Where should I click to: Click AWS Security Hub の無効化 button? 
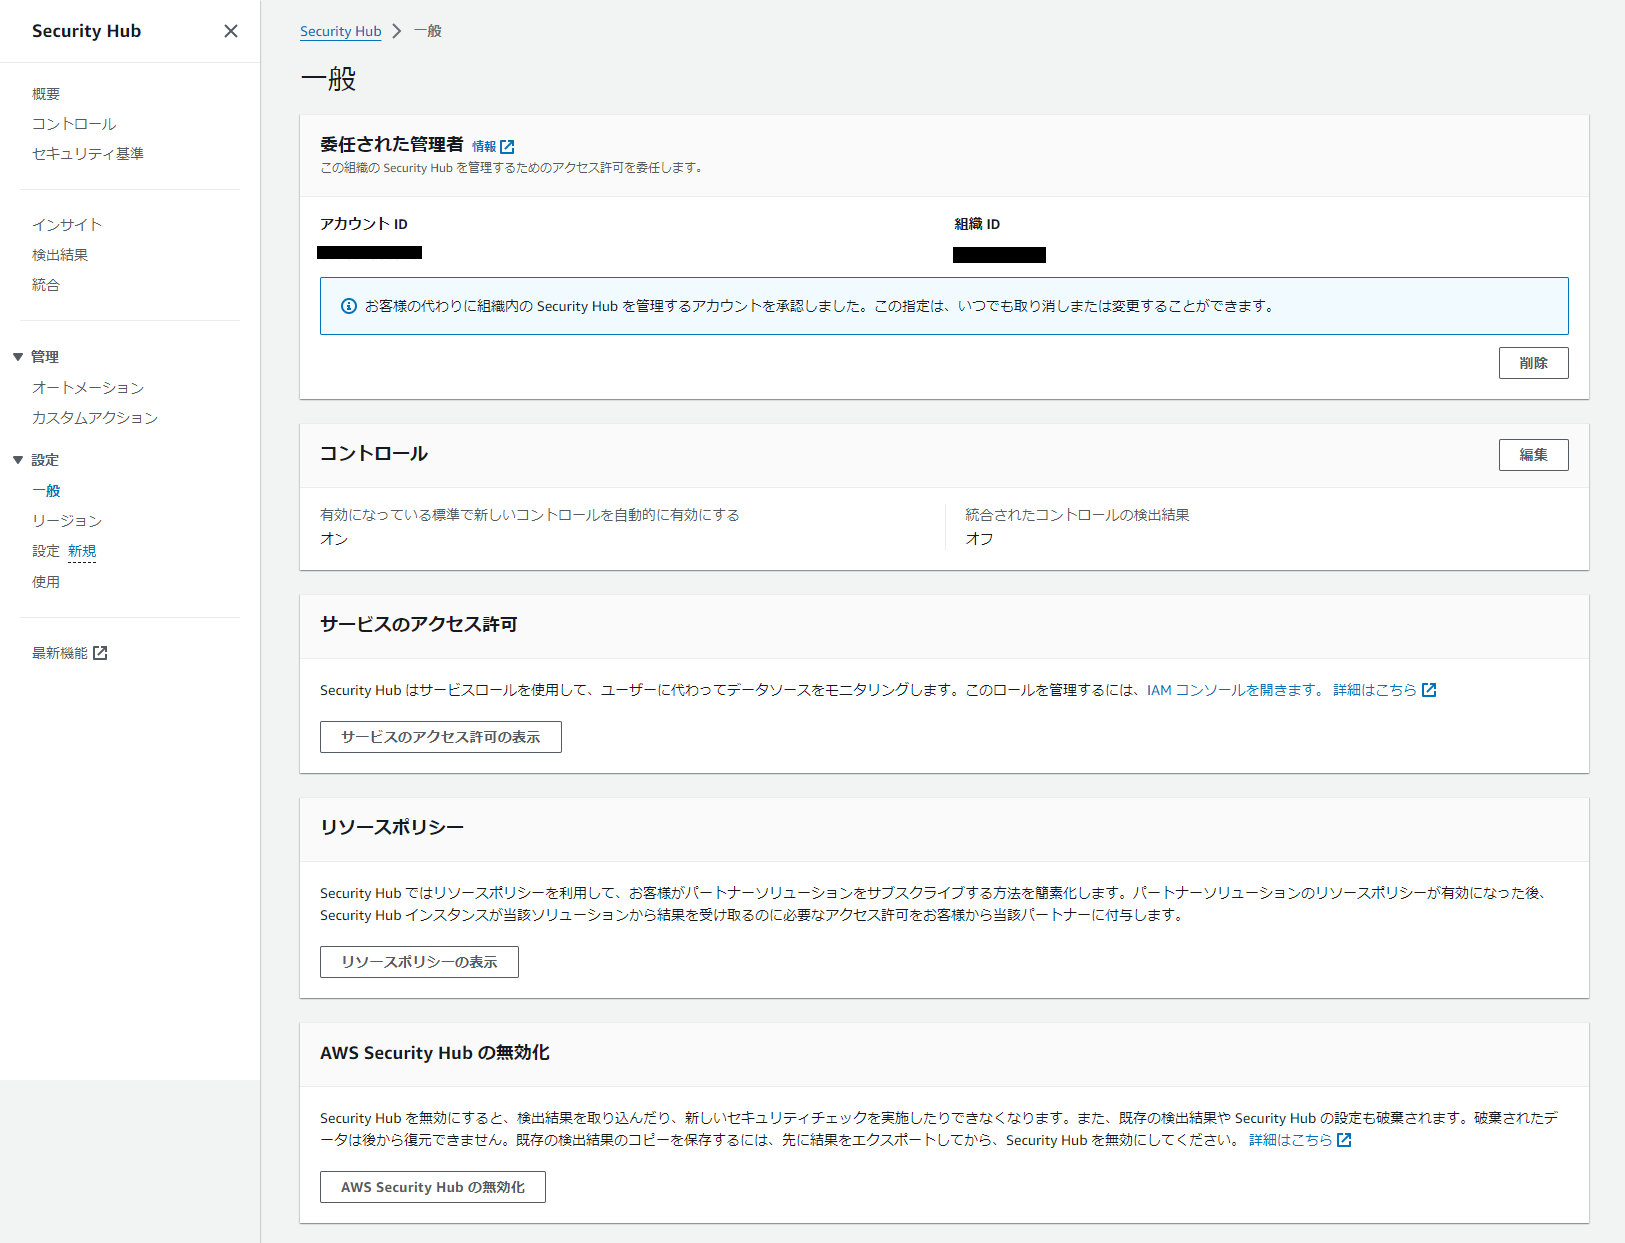[433, 1187]
